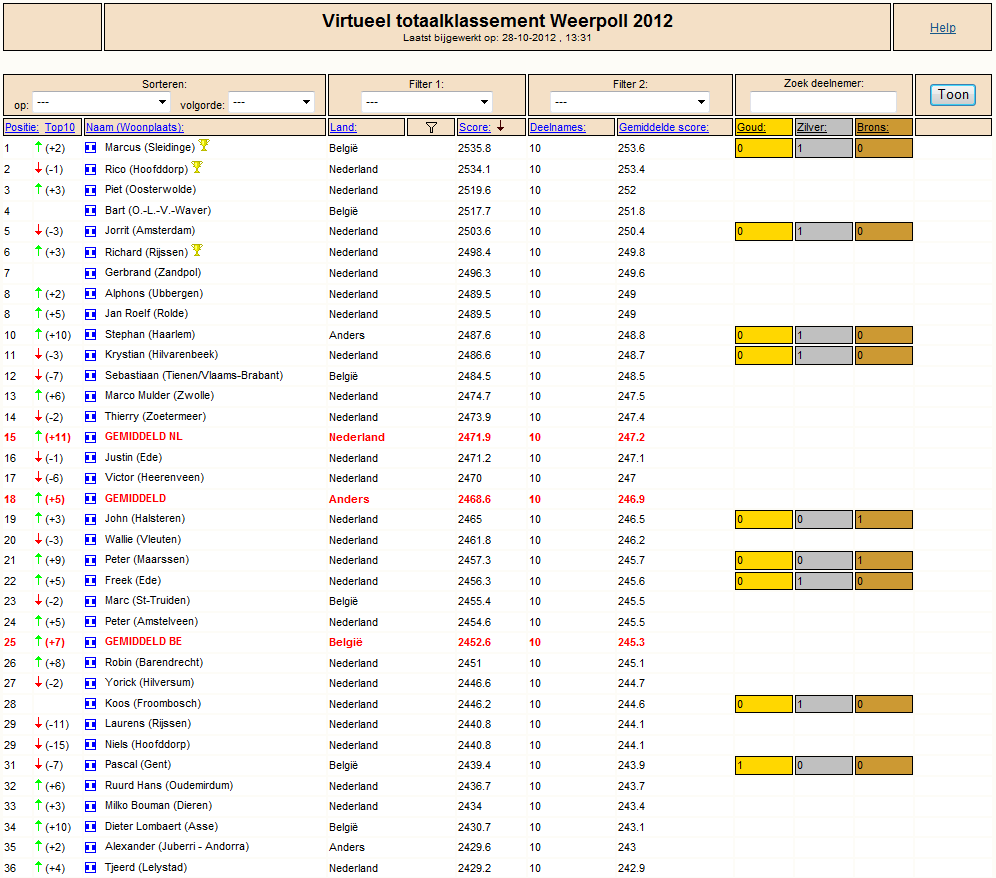Click the trophy icon next to Rico (Hoofddorp)

tap(198, 167)
